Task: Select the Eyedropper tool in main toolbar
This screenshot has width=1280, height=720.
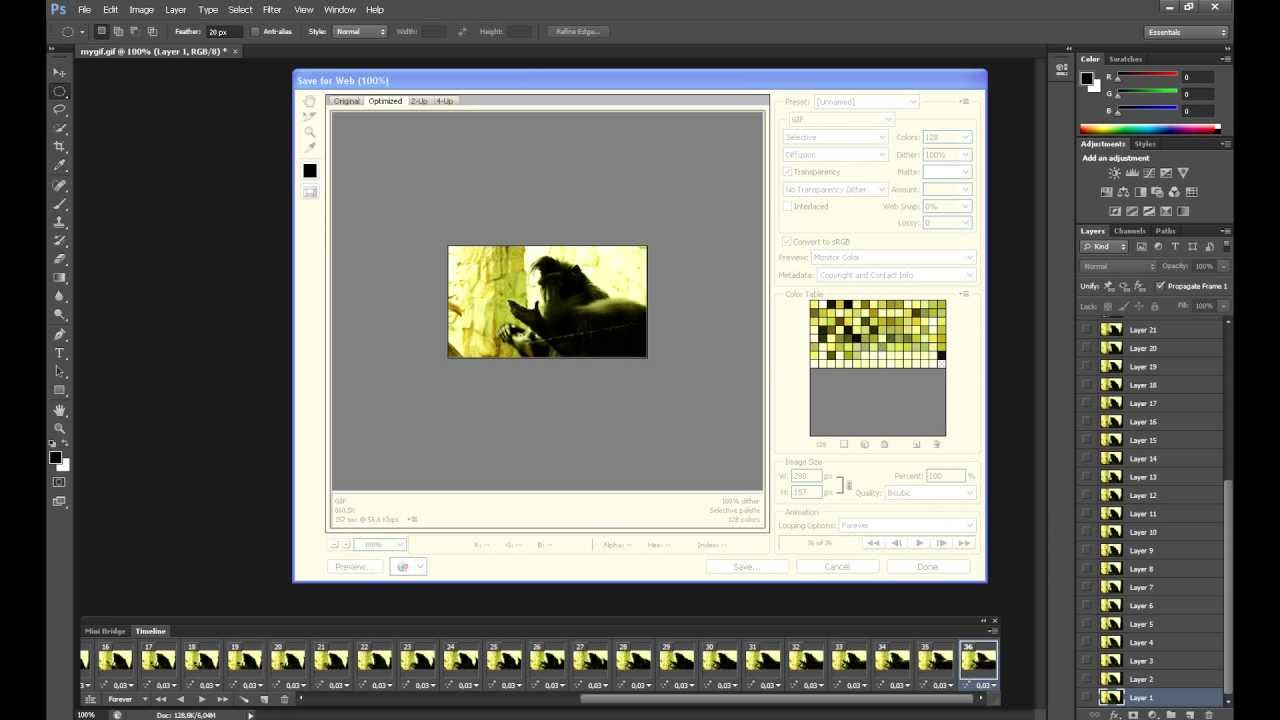Action: coord(60,166)
